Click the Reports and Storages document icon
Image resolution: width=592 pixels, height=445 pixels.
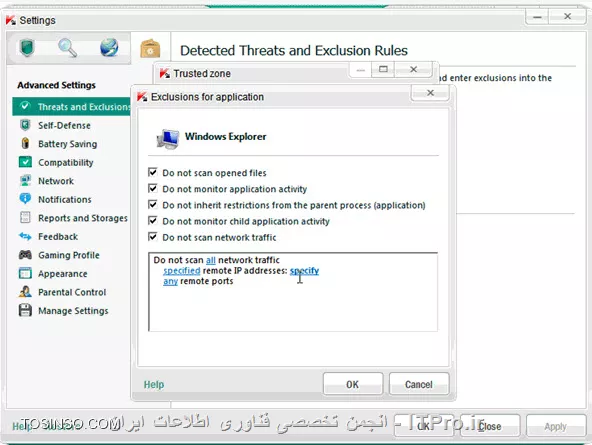[x=25, y=217]
